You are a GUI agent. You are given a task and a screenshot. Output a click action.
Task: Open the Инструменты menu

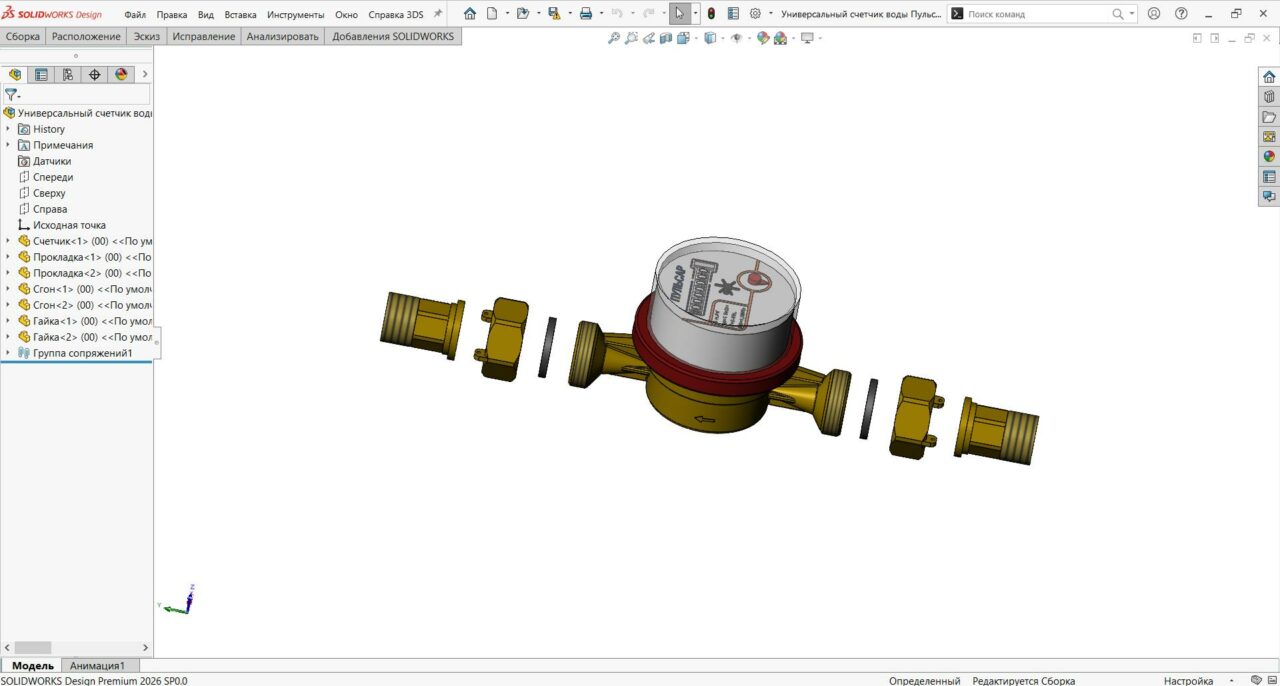click(x=295, y=15)
